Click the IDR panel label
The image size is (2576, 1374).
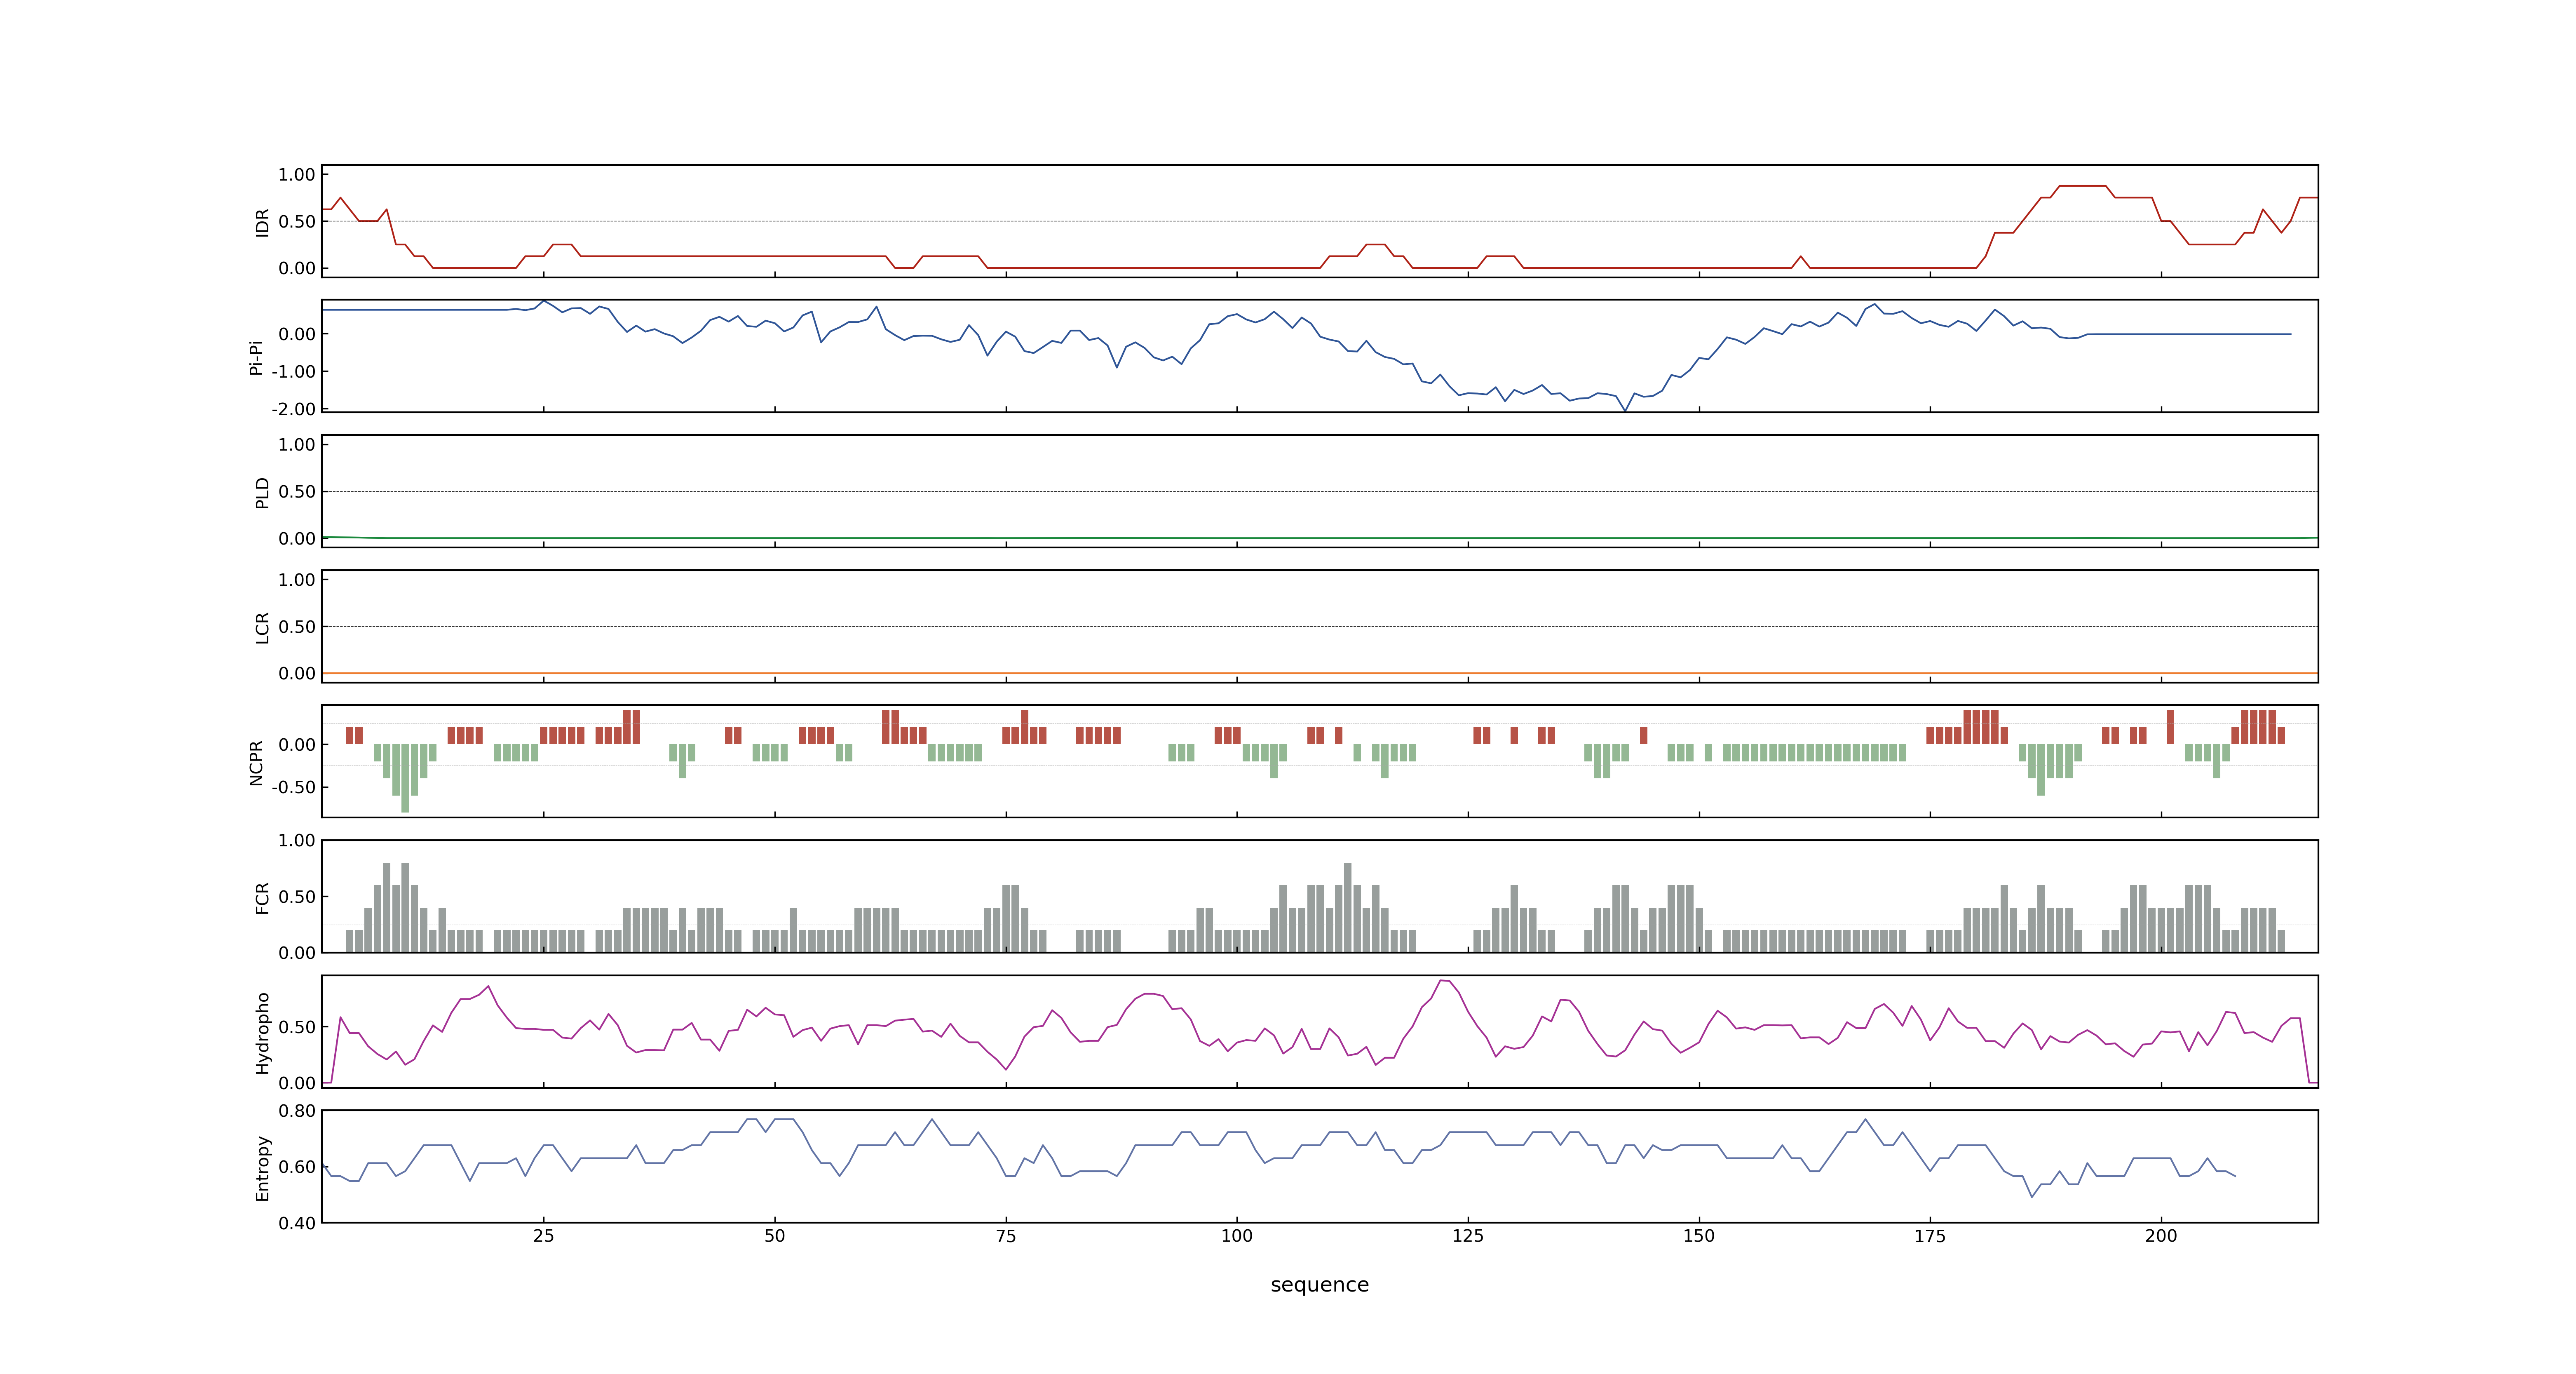262,222
